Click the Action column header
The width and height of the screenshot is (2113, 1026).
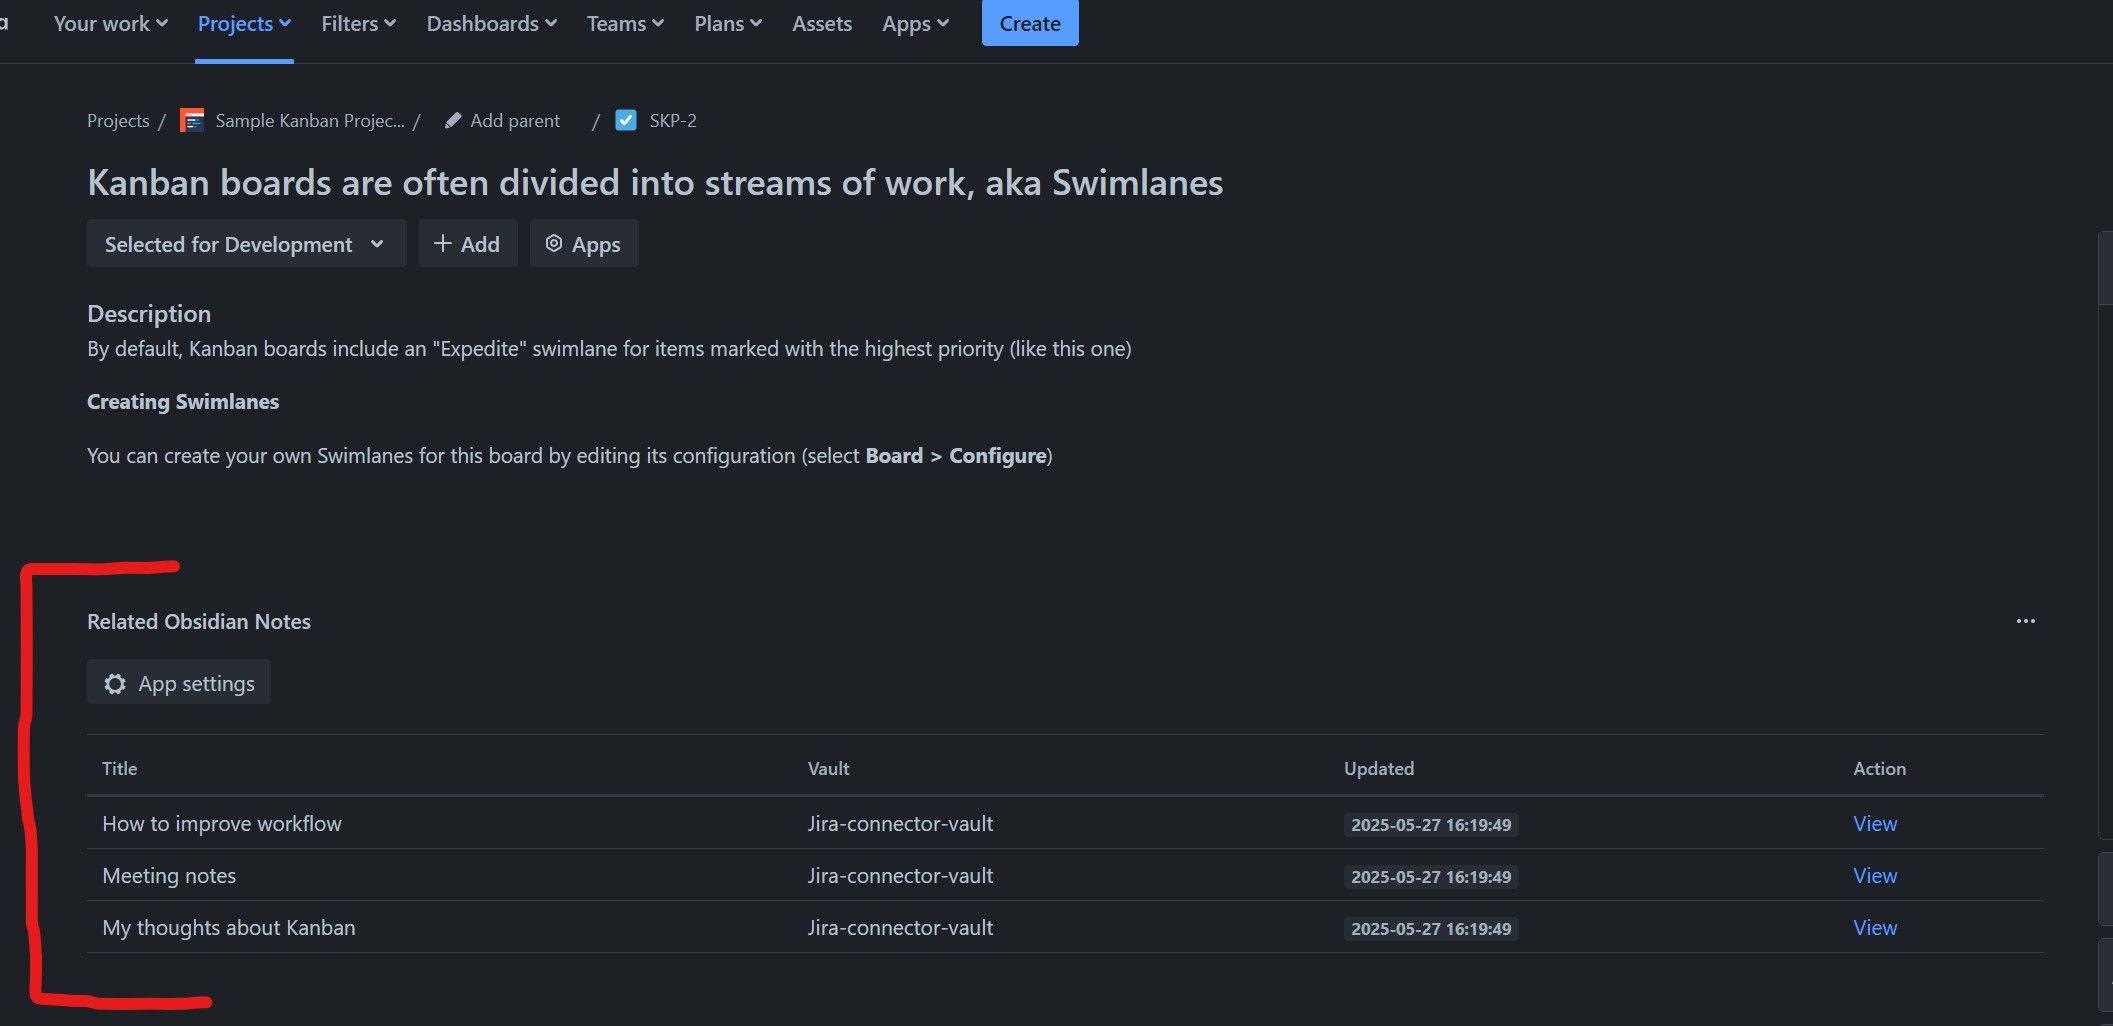point(1879,769)
